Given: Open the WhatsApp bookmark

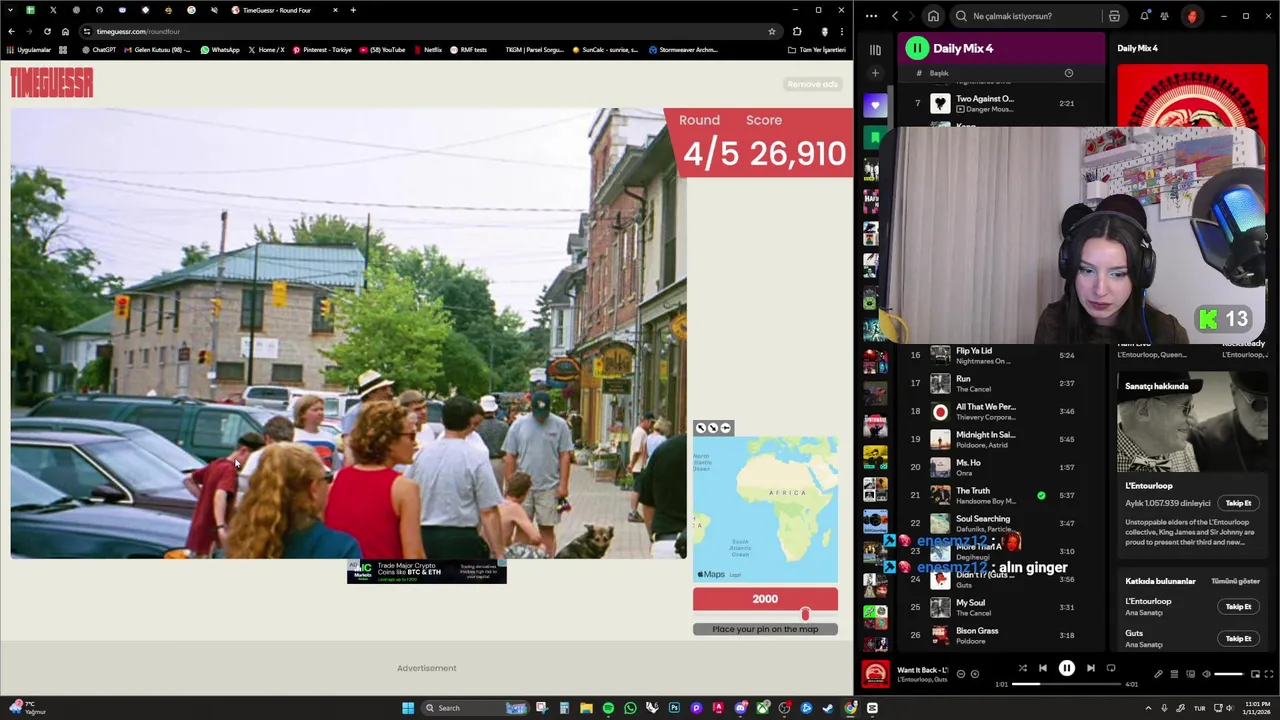Looking at the screenshot, I should pyautogui.click(x=220, y=50).
